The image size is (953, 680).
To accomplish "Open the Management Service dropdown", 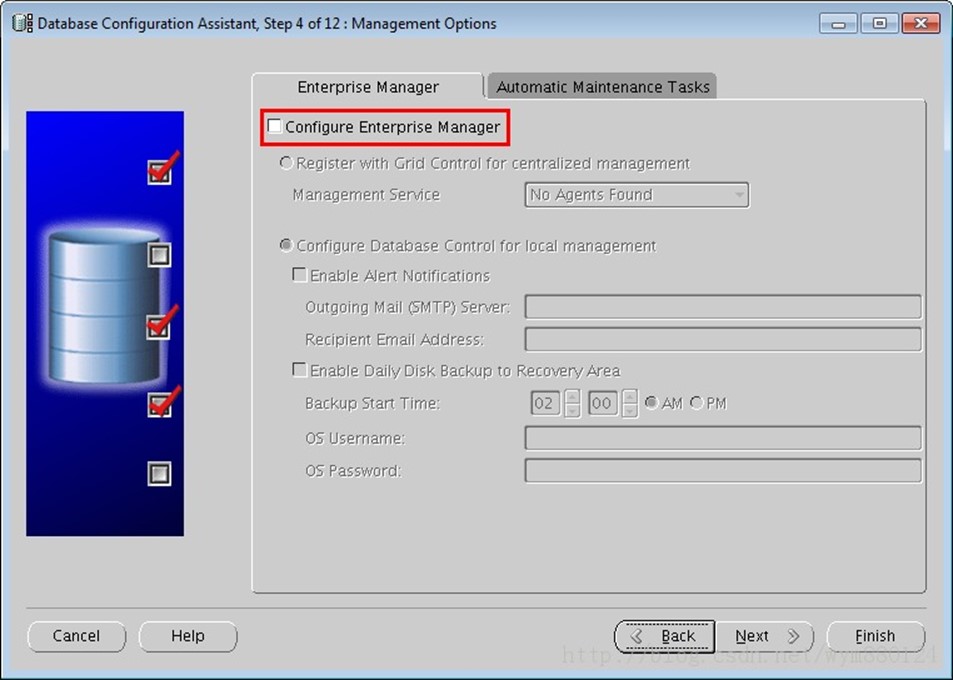I will tap(636, 195).
